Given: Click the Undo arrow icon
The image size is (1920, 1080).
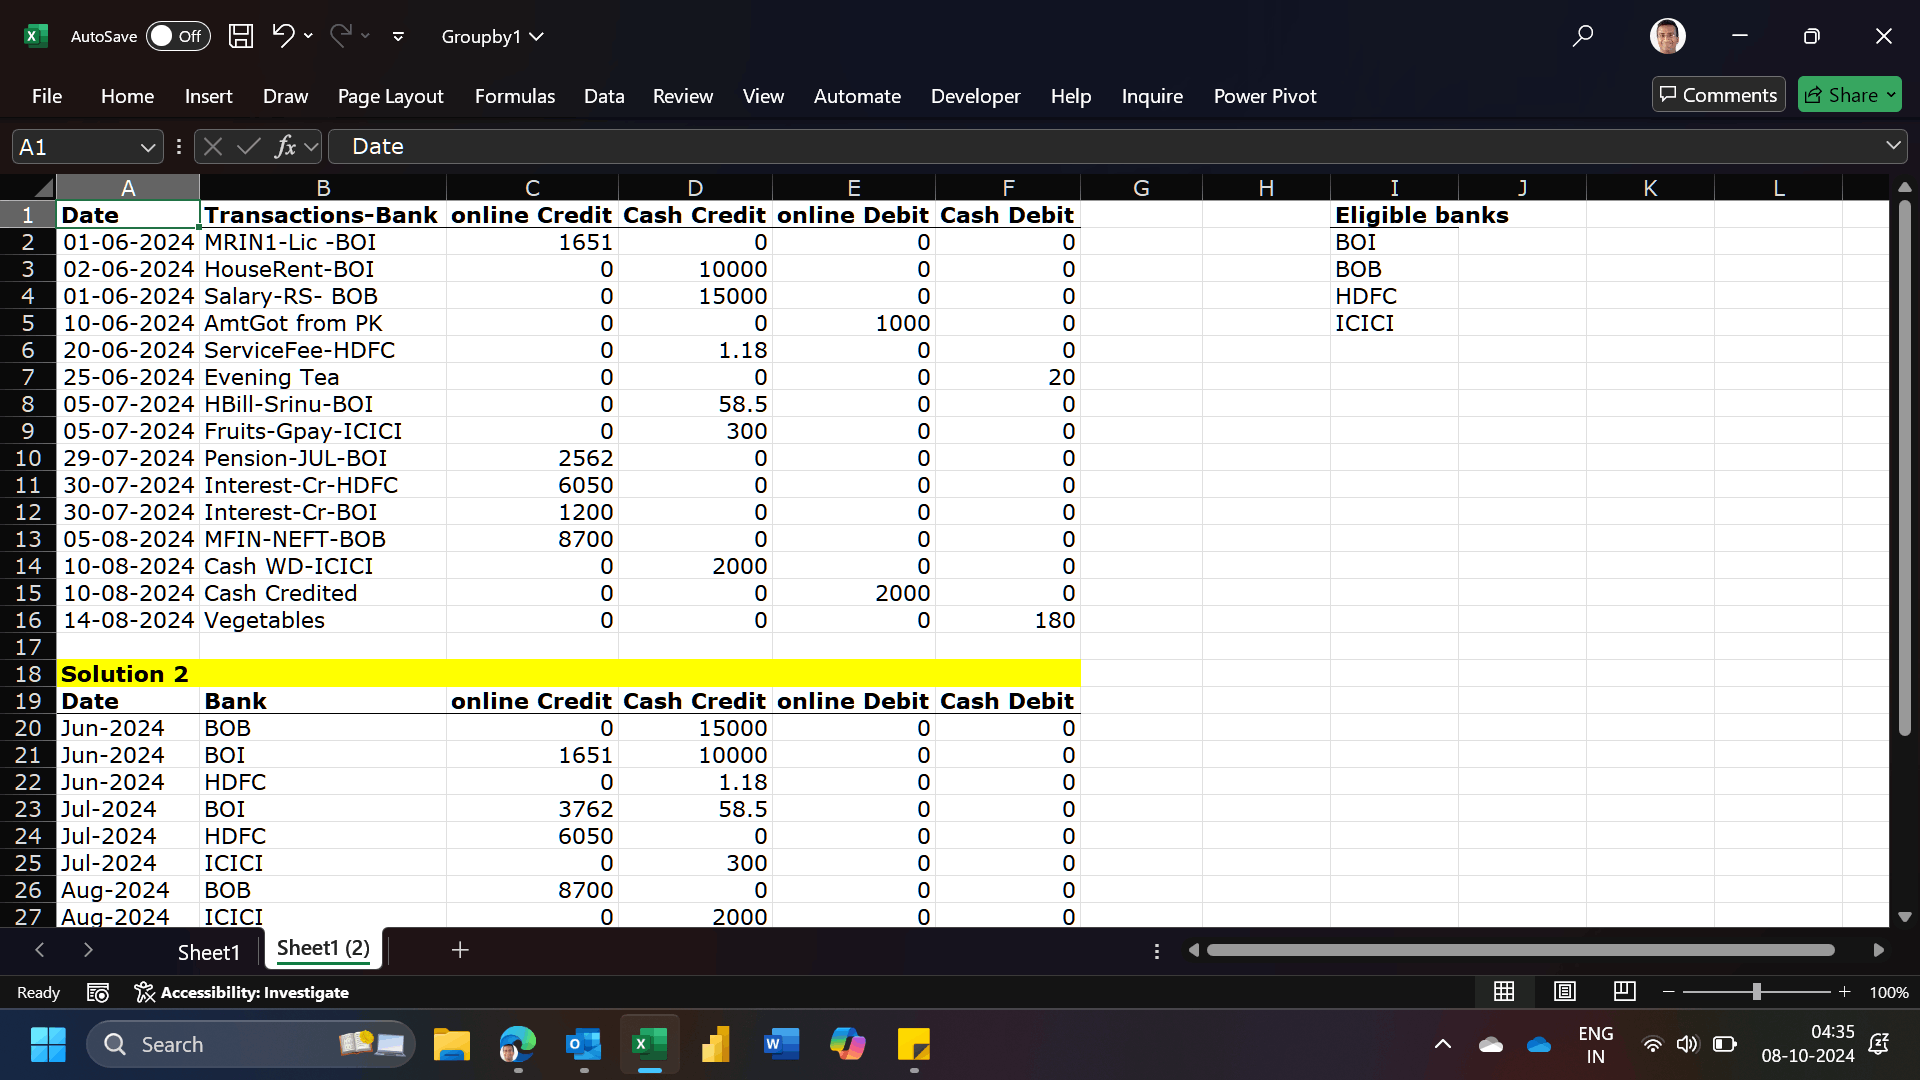Looking at the screenshot, I should click(283, 36).
